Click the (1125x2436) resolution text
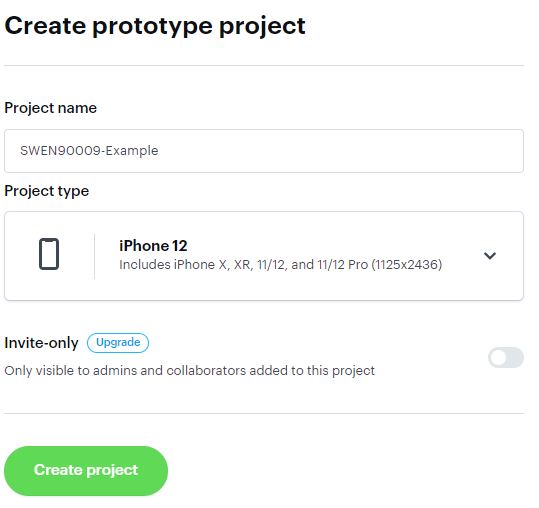This screenshot has height=508, width=539. pos(407,265)
